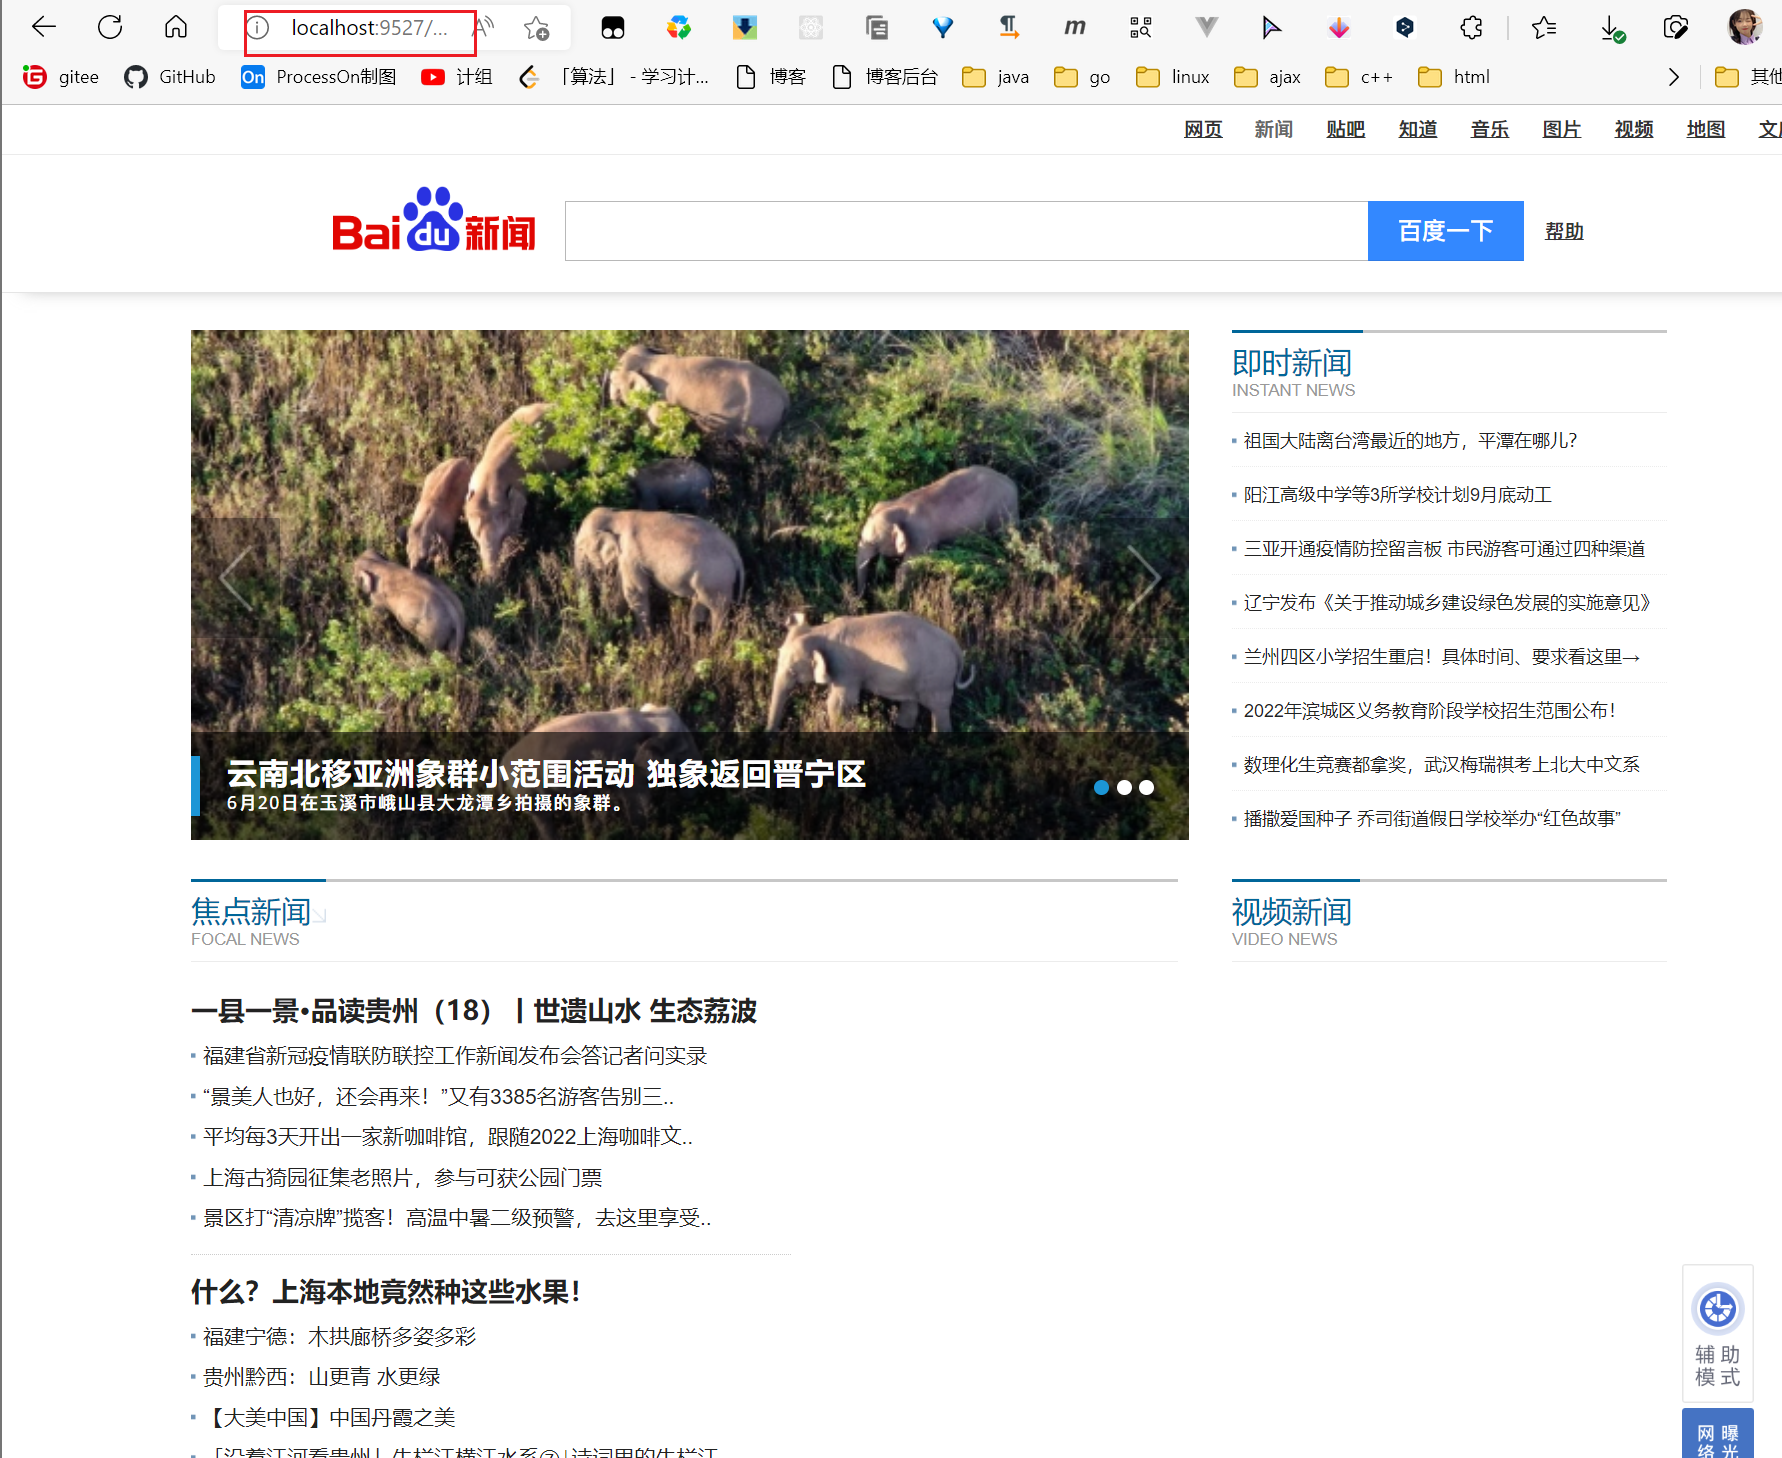This screenshot has height=1458, width=1782.
Task: Open news 辽宁发布绿色发展实施意见
Action: click(x=1447, y=603)
